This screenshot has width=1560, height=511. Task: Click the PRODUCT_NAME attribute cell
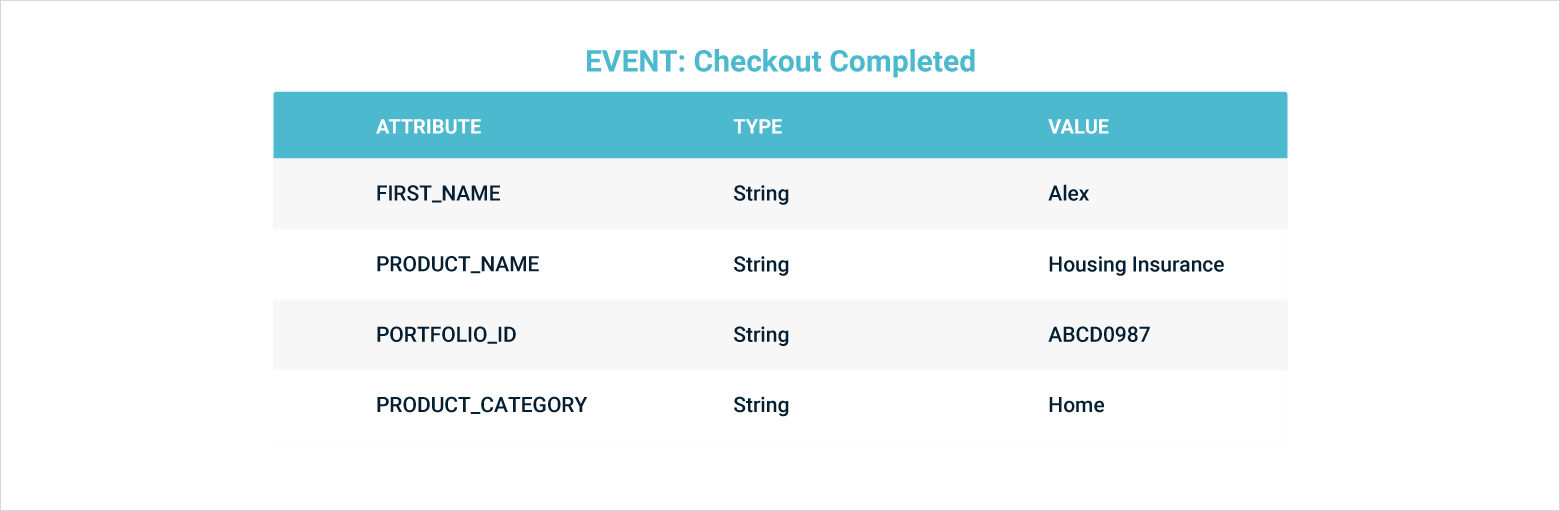tap(457, 265)
